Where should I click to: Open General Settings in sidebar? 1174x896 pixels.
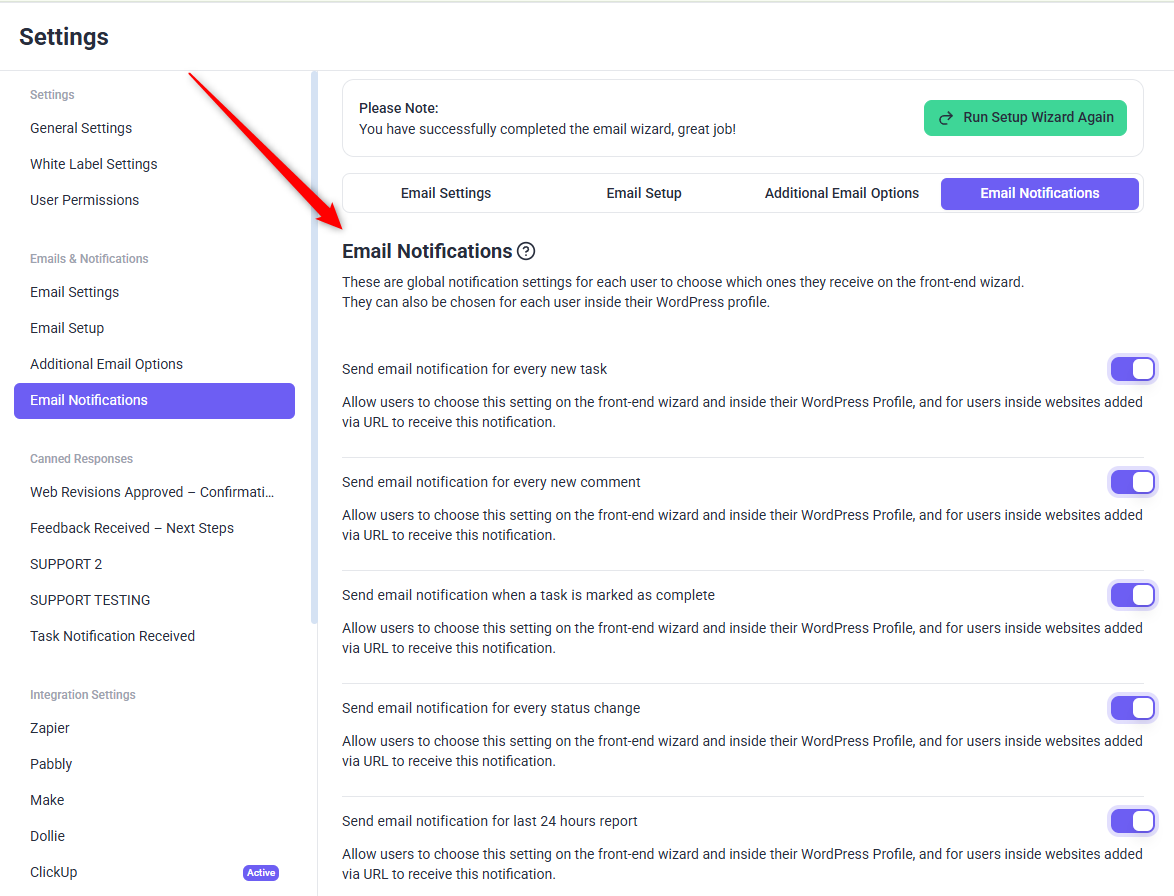[x=81, y=128]
